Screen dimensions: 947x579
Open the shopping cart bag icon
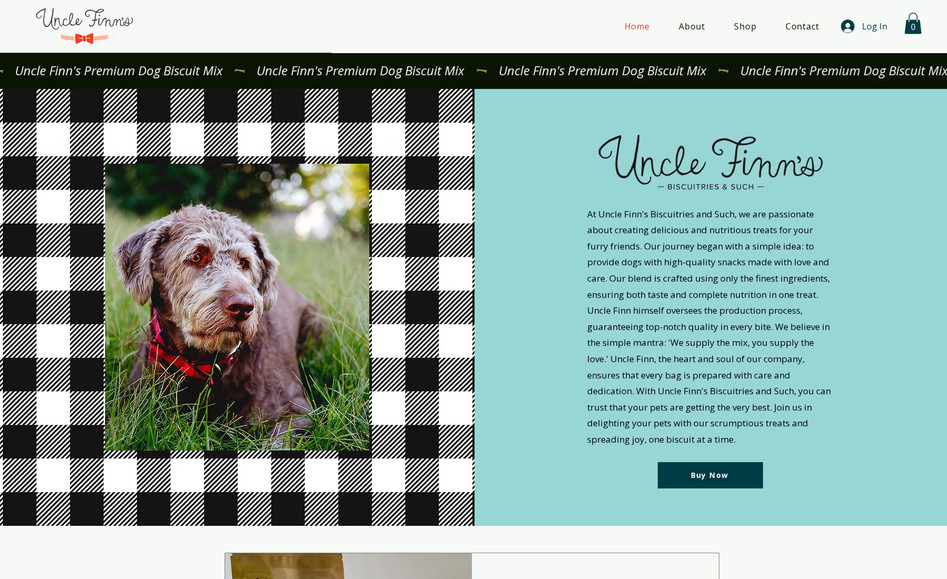(x=913, y=24)
